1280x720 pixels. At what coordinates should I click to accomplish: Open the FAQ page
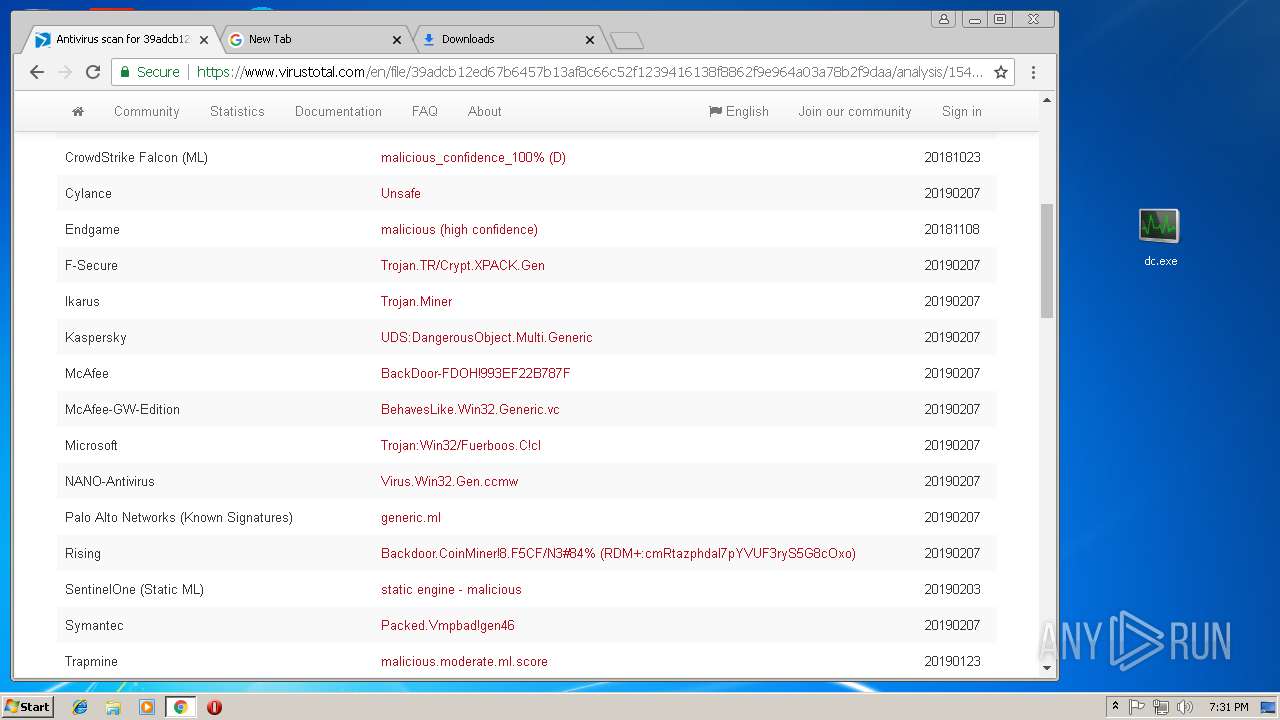point(425,111)
